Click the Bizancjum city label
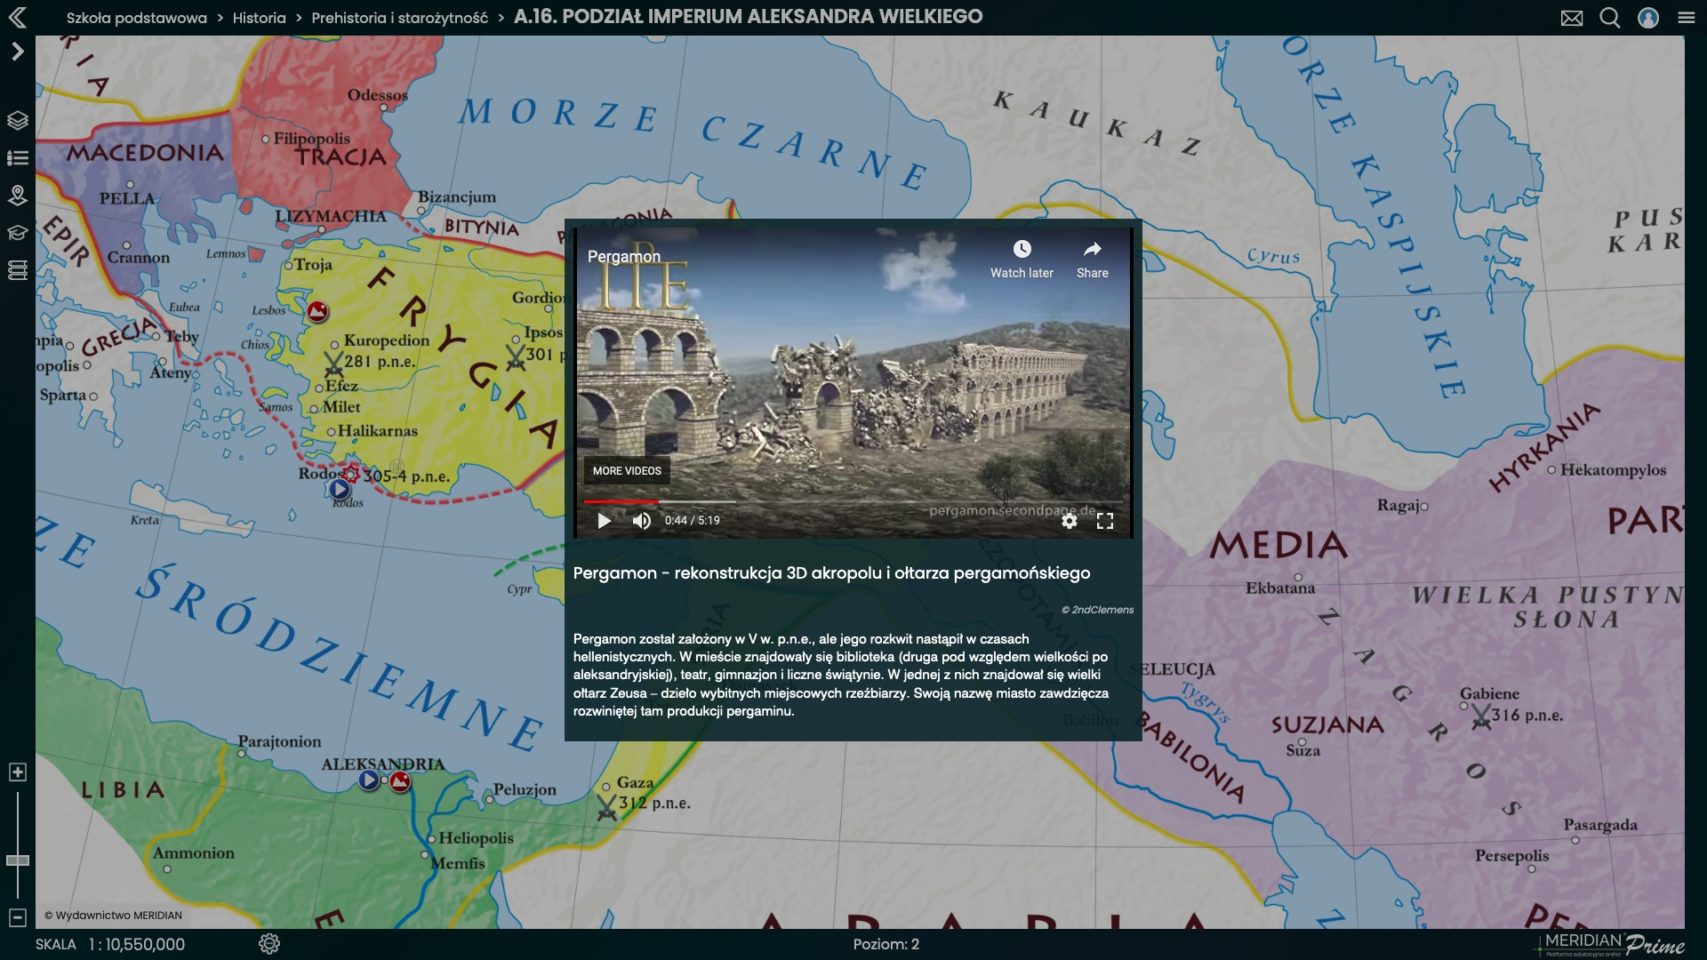The height and width of the screenshot is (960, 1707). pos(456,197)
